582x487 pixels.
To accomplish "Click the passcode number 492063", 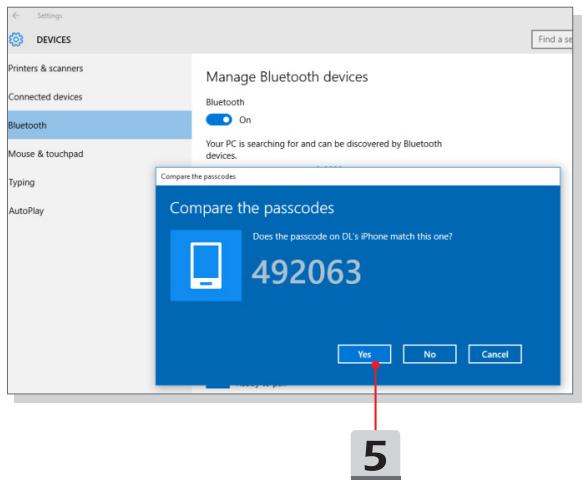I will [306, 272].
